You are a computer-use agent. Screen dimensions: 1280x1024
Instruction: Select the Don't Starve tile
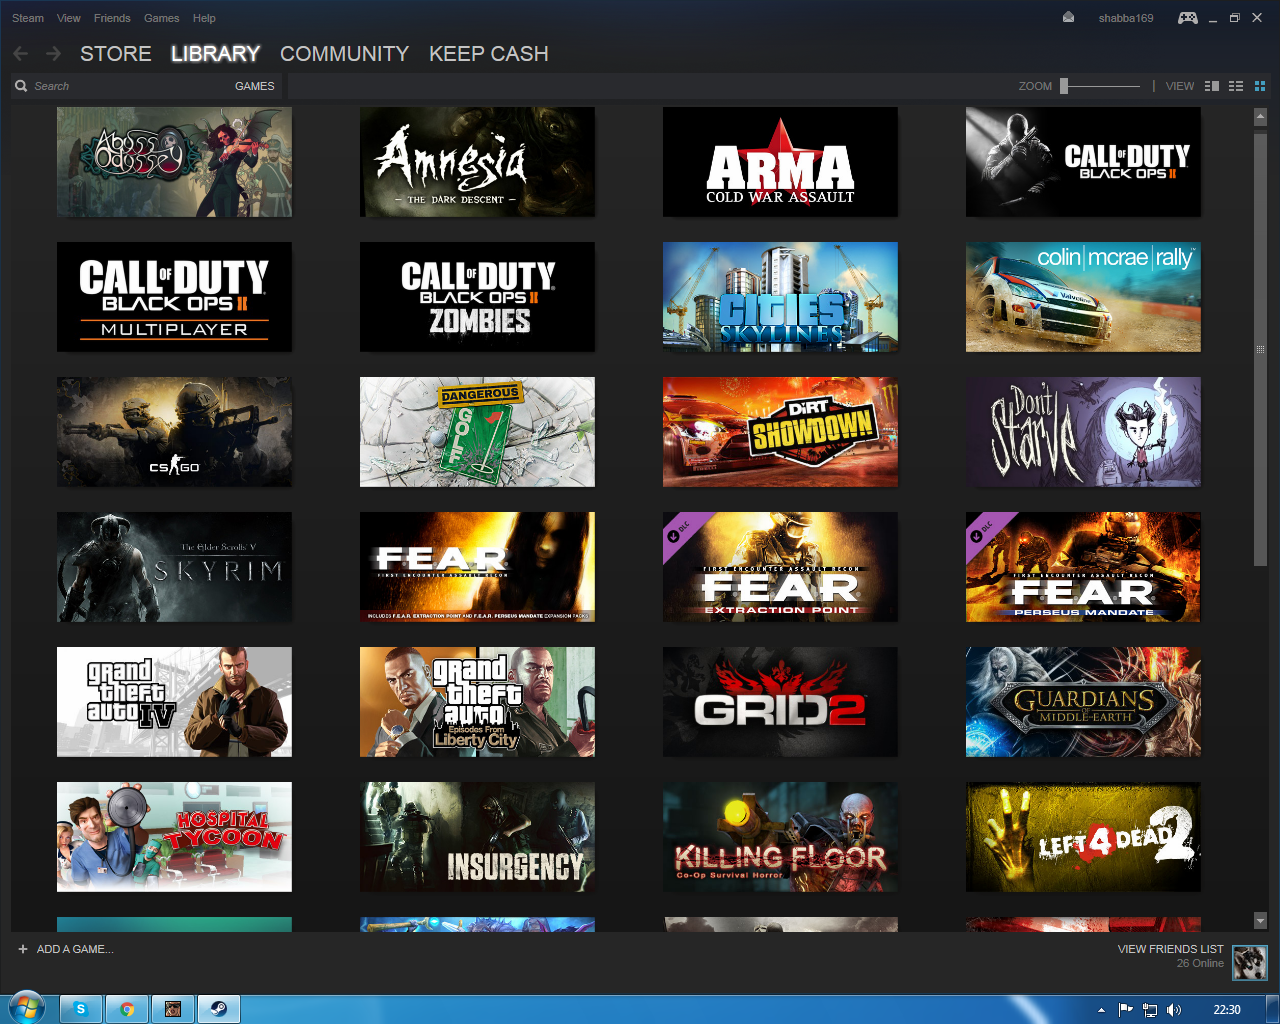pos(1083,432)
